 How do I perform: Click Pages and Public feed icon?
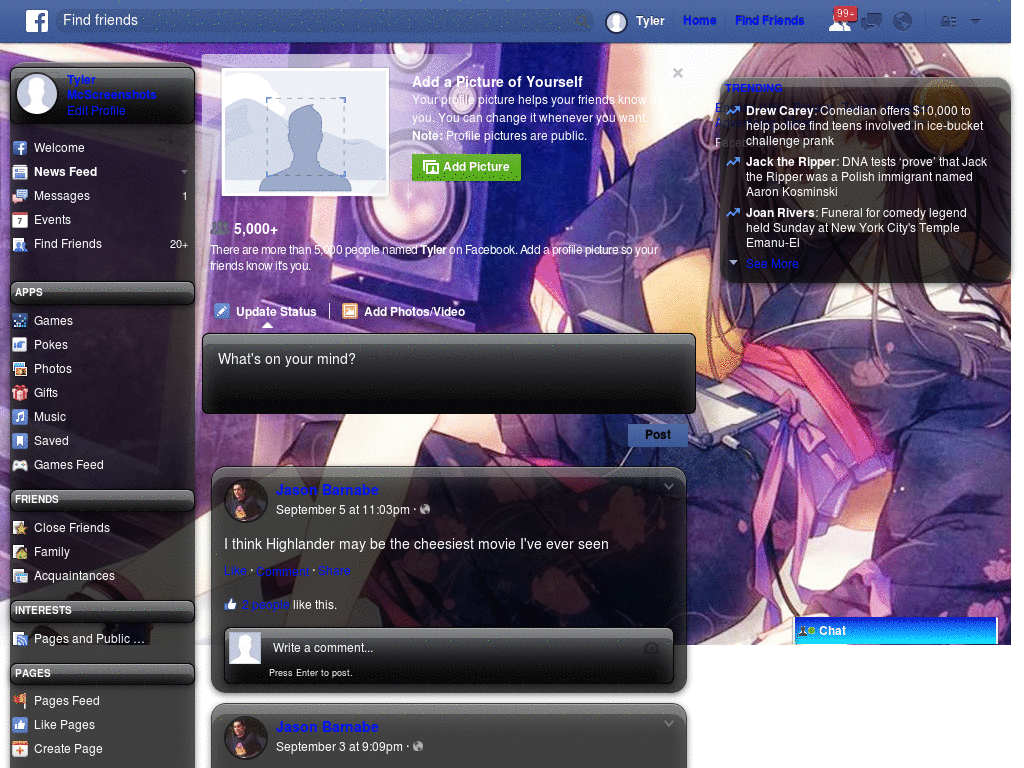pyautogui.click(x=20, y=639)
